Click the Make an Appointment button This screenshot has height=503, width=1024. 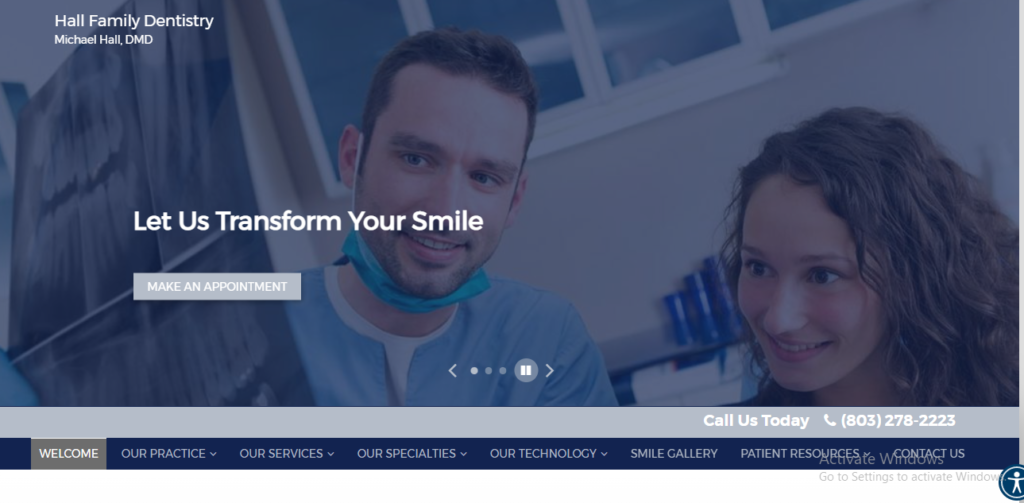(x=217, y=286)
